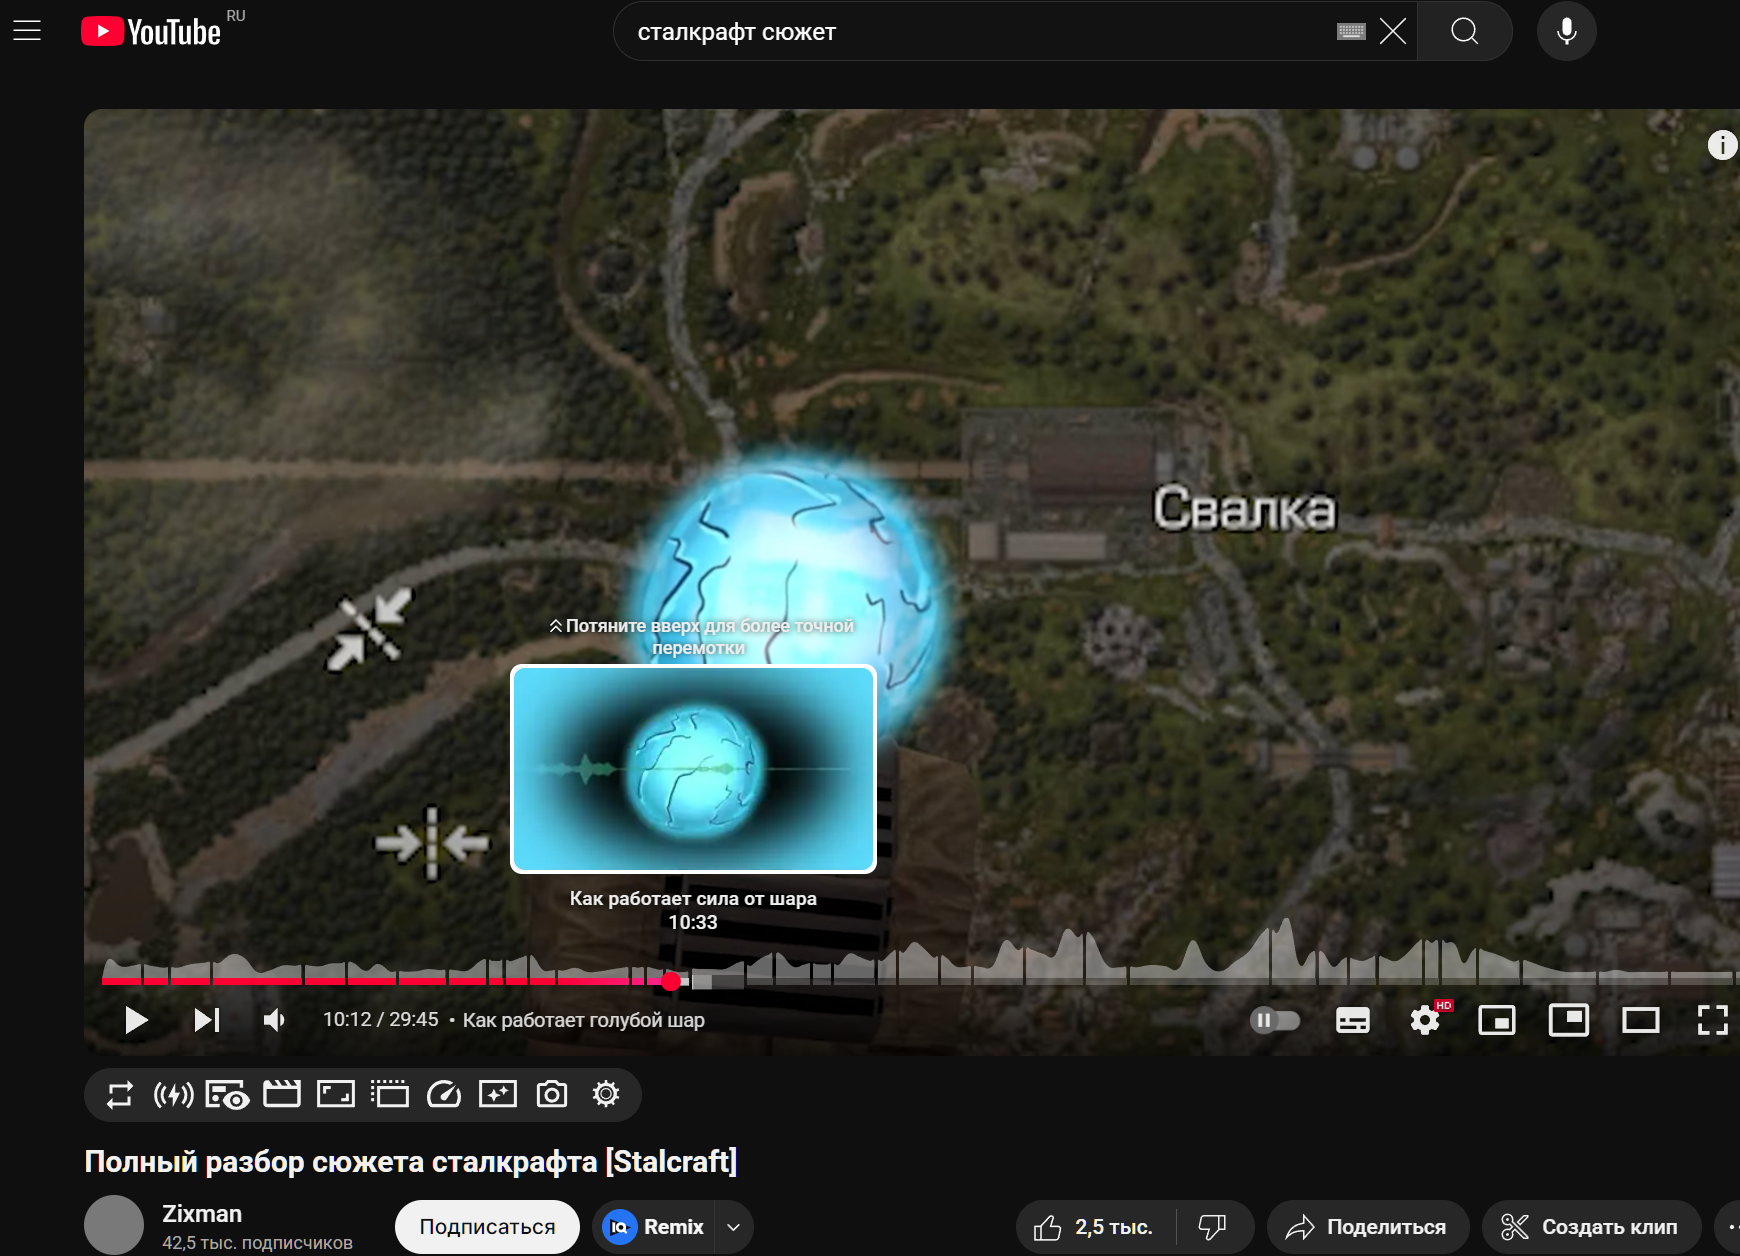This screenshot has height=1256, width=1740.
Task: Toggle volume boost lightning icon
Action: click(174, 1094)
